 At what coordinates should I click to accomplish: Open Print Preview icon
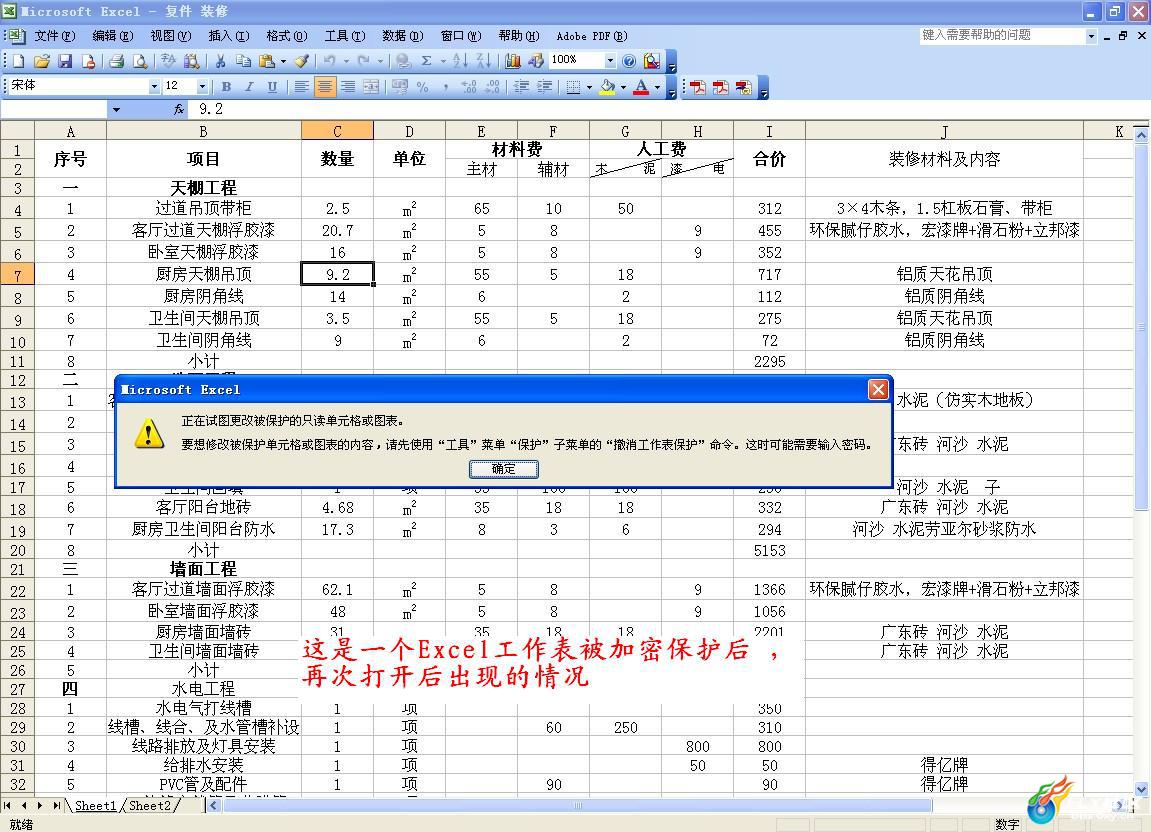click(x=139, y=61)
